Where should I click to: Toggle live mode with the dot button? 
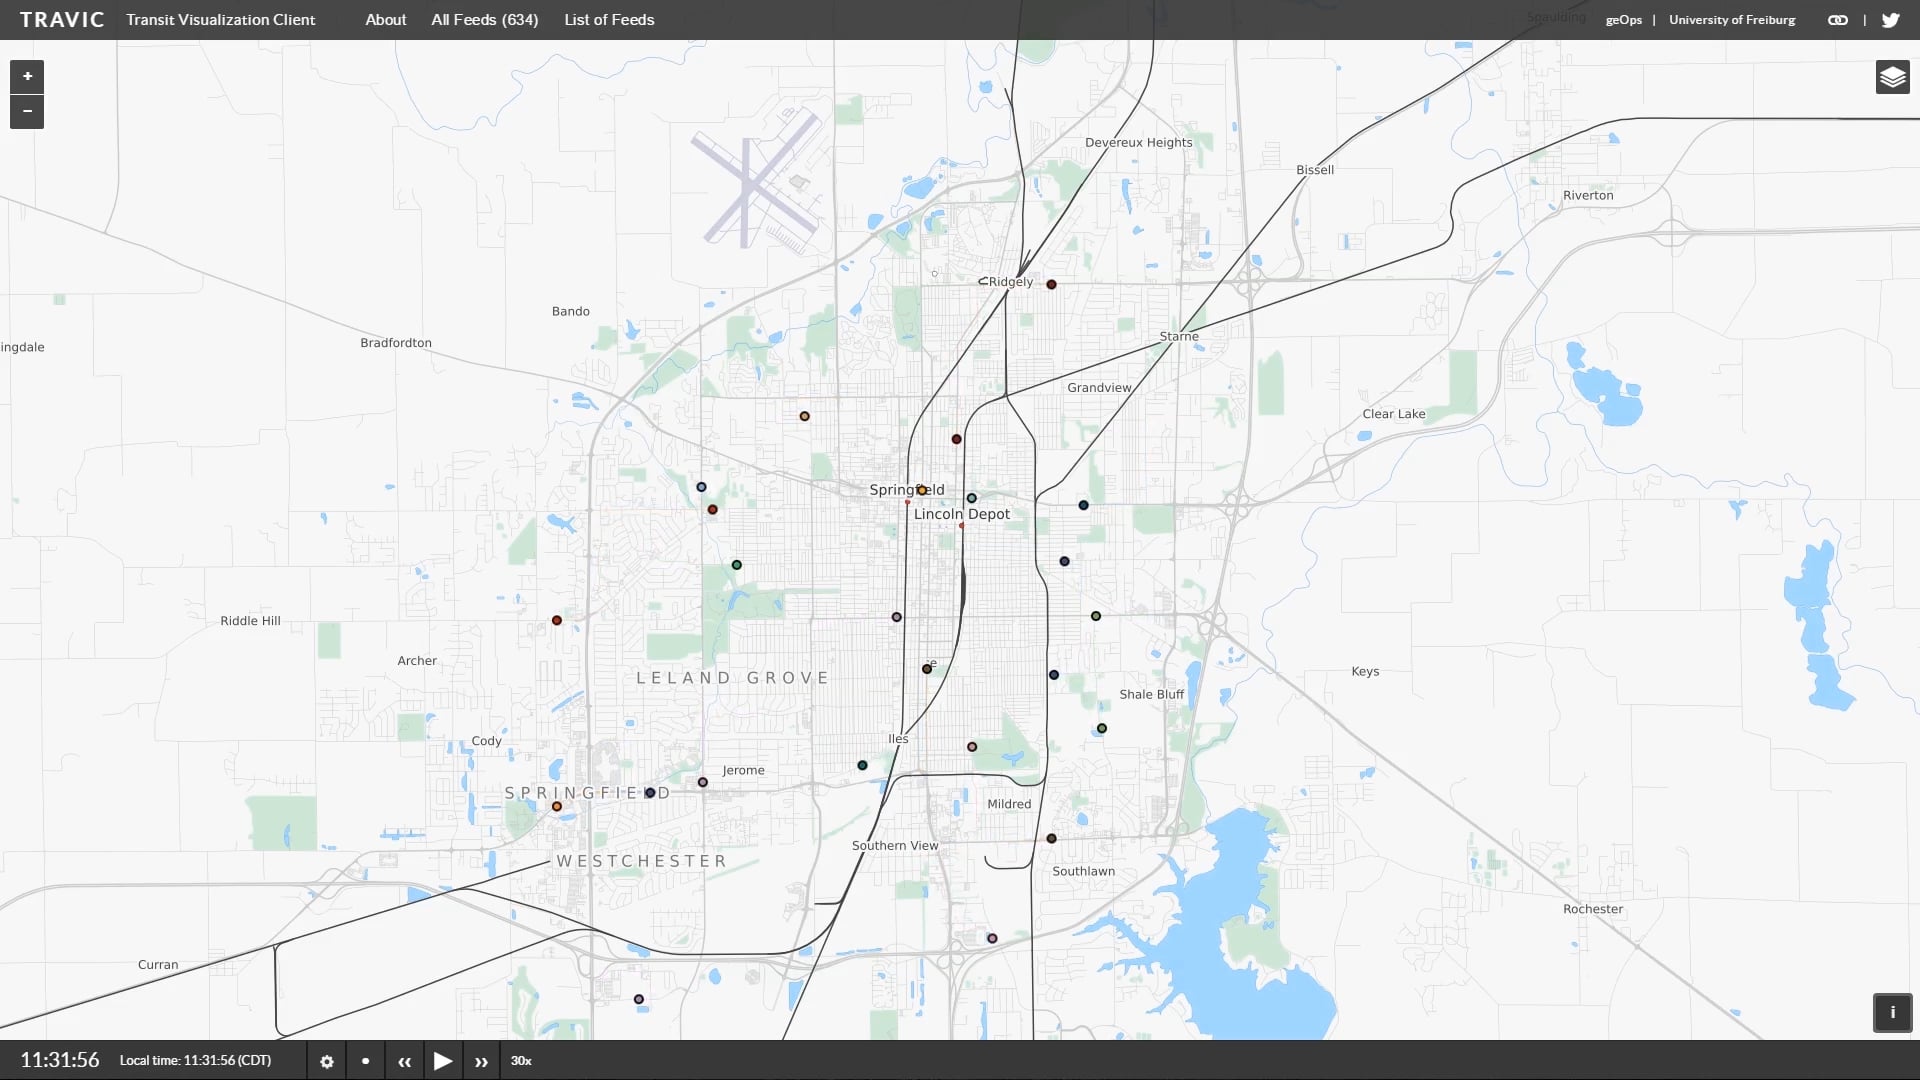pos(364,1061)
